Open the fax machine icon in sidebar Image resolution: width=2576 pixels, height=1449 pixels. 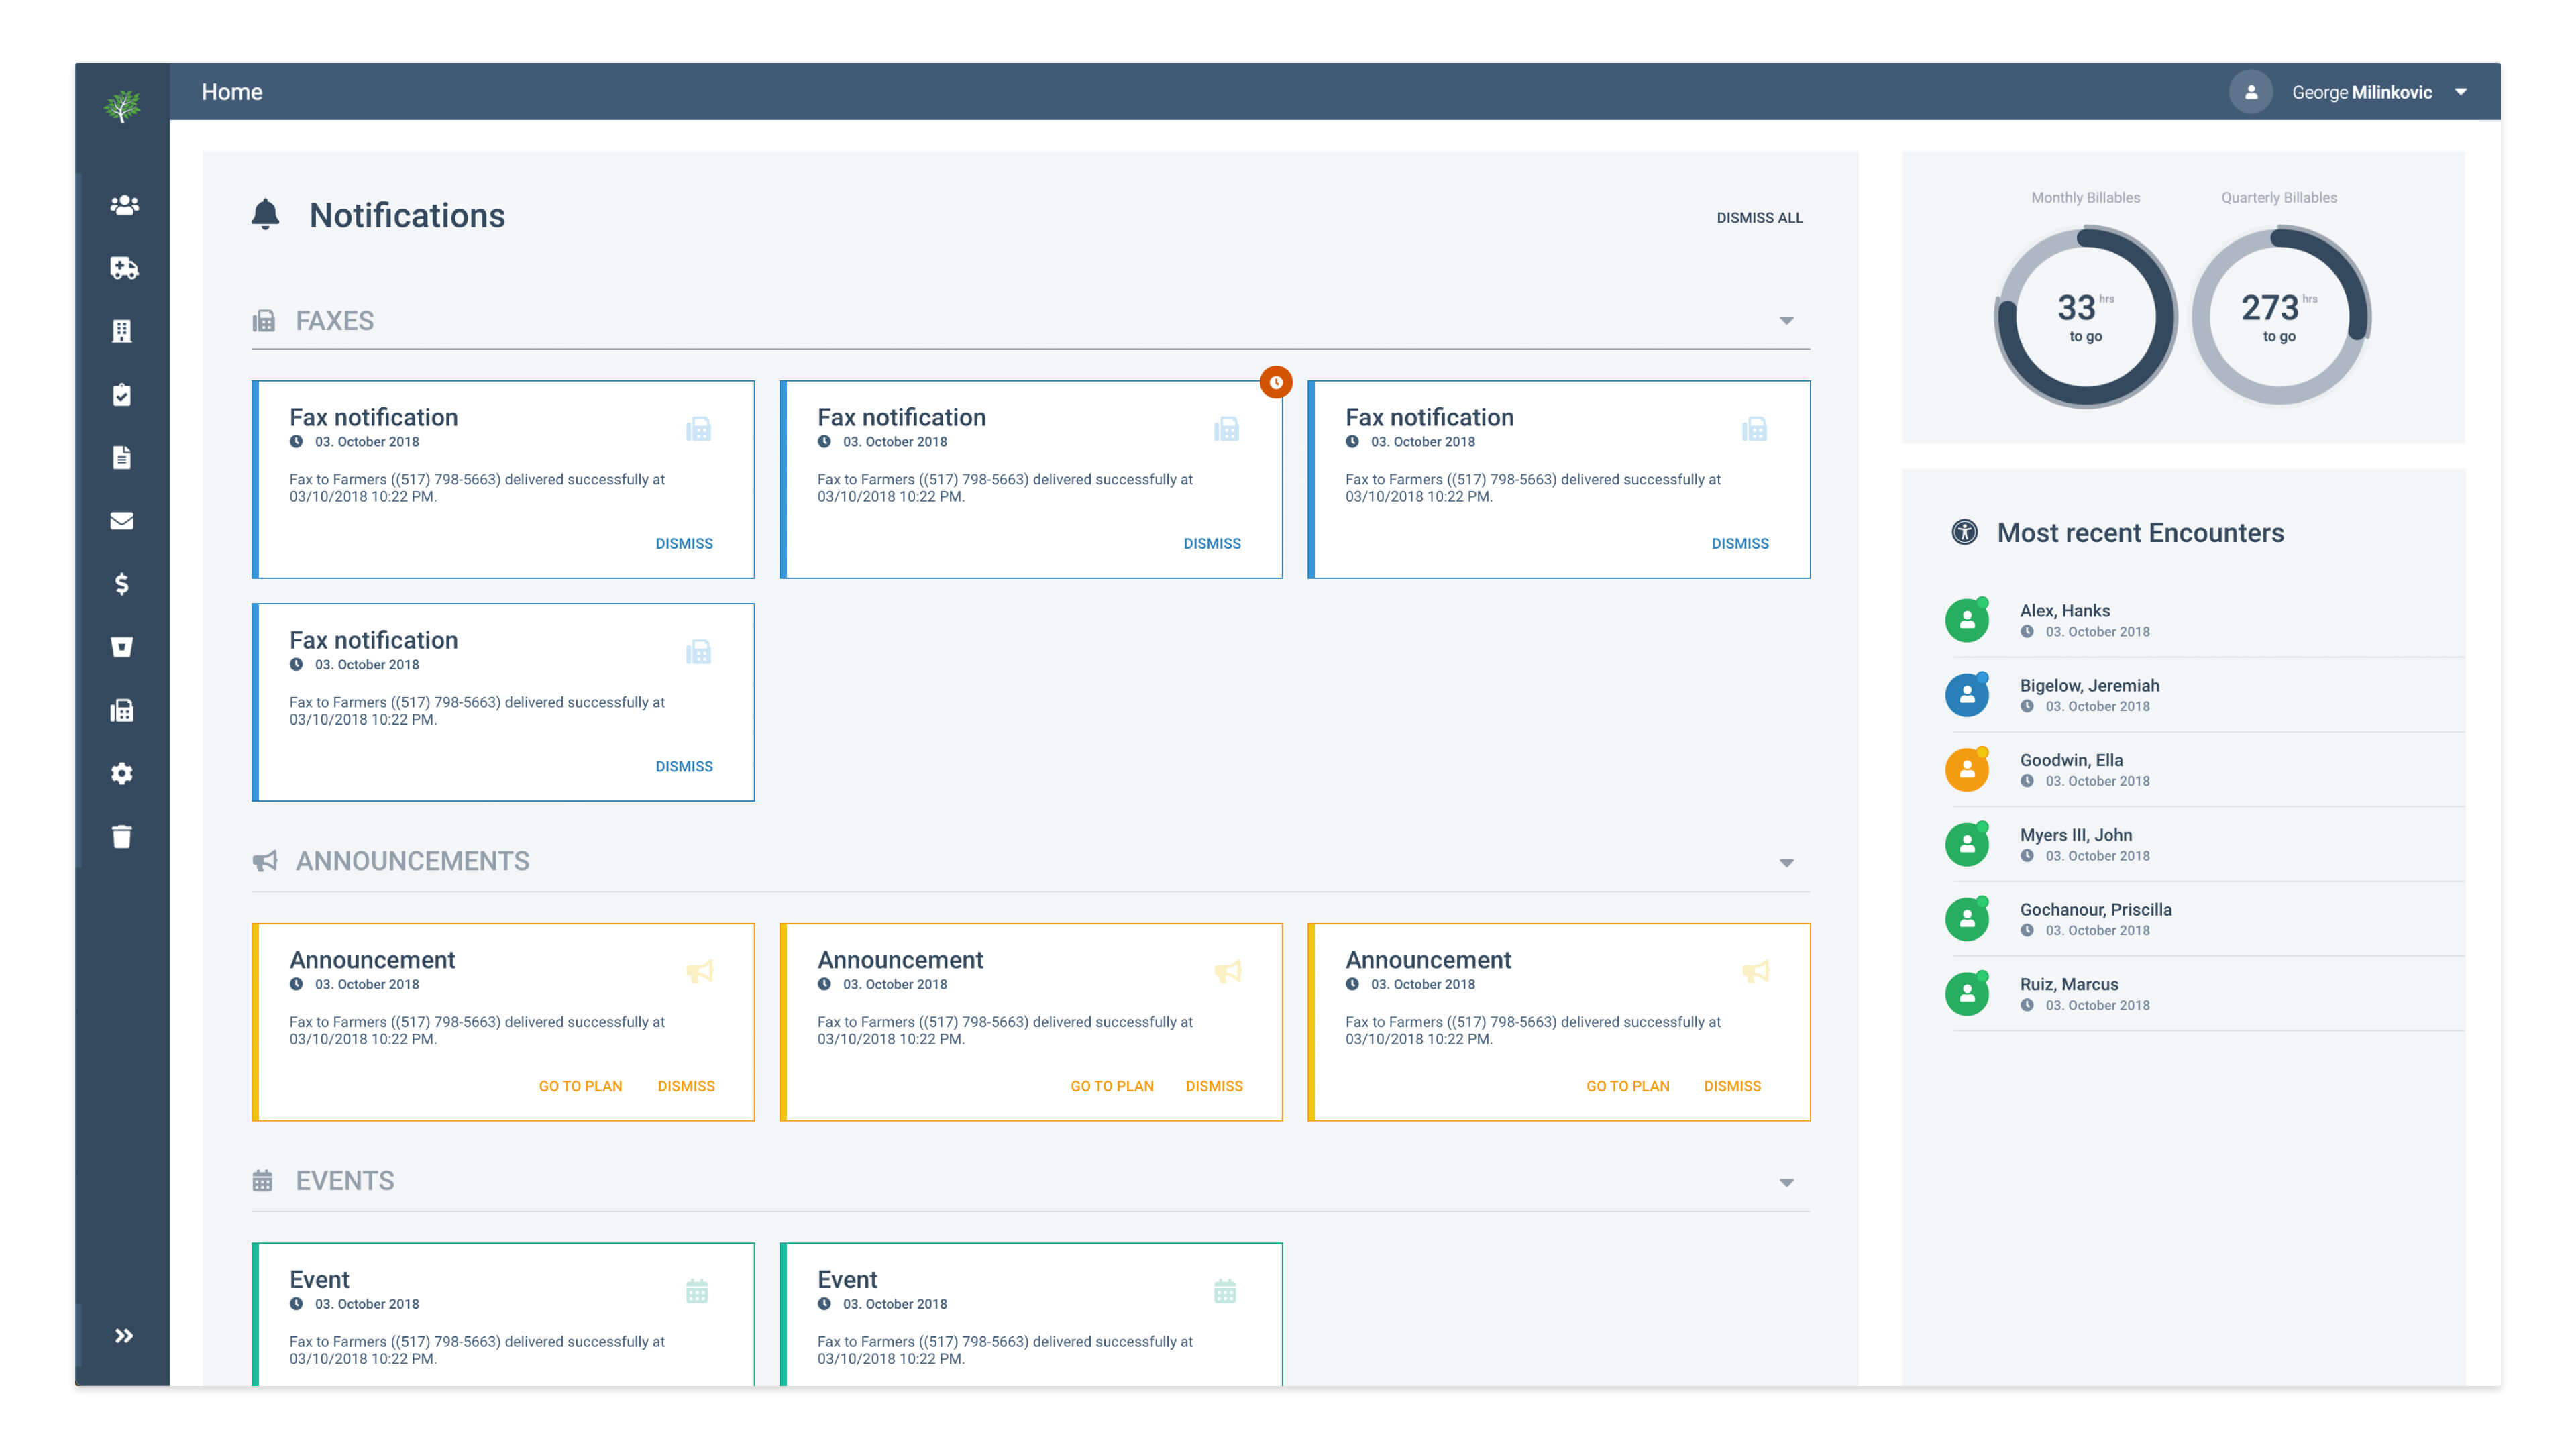[122, 710]
